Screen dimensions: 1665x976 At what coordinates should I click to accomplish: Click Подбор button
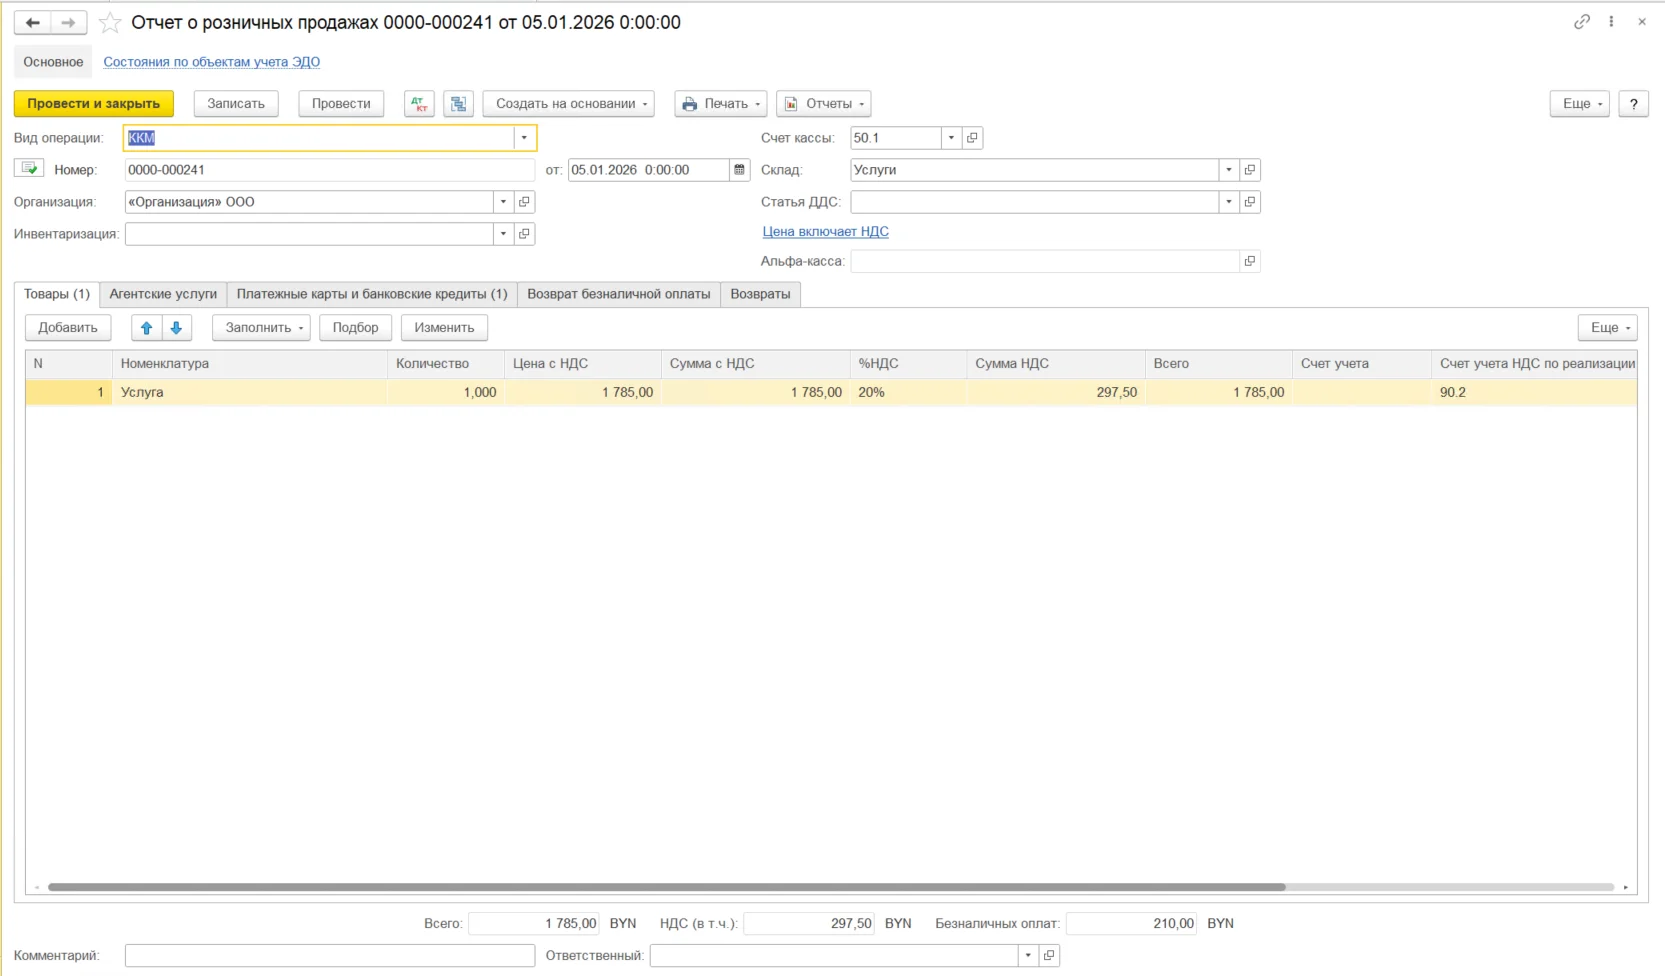tap(356, 328)
